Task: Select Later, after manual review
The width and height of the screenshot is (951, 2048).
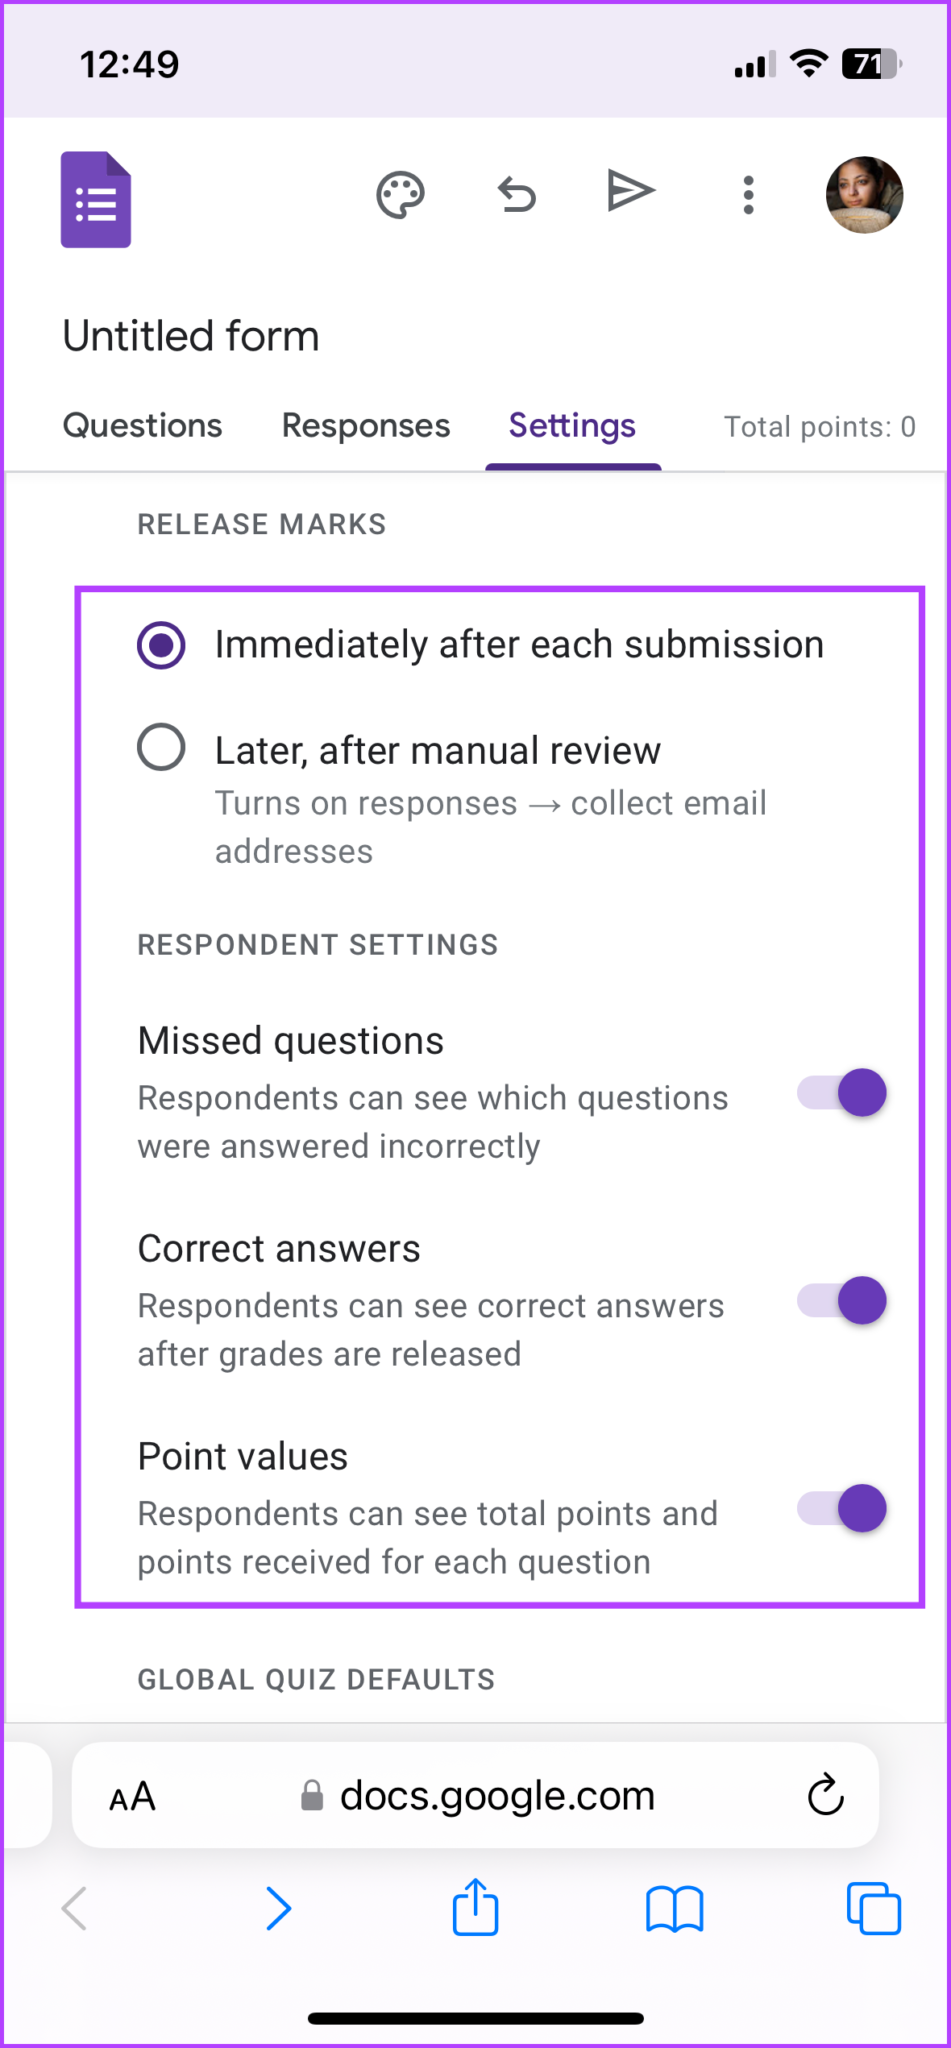Action: [x=161, y=747]
